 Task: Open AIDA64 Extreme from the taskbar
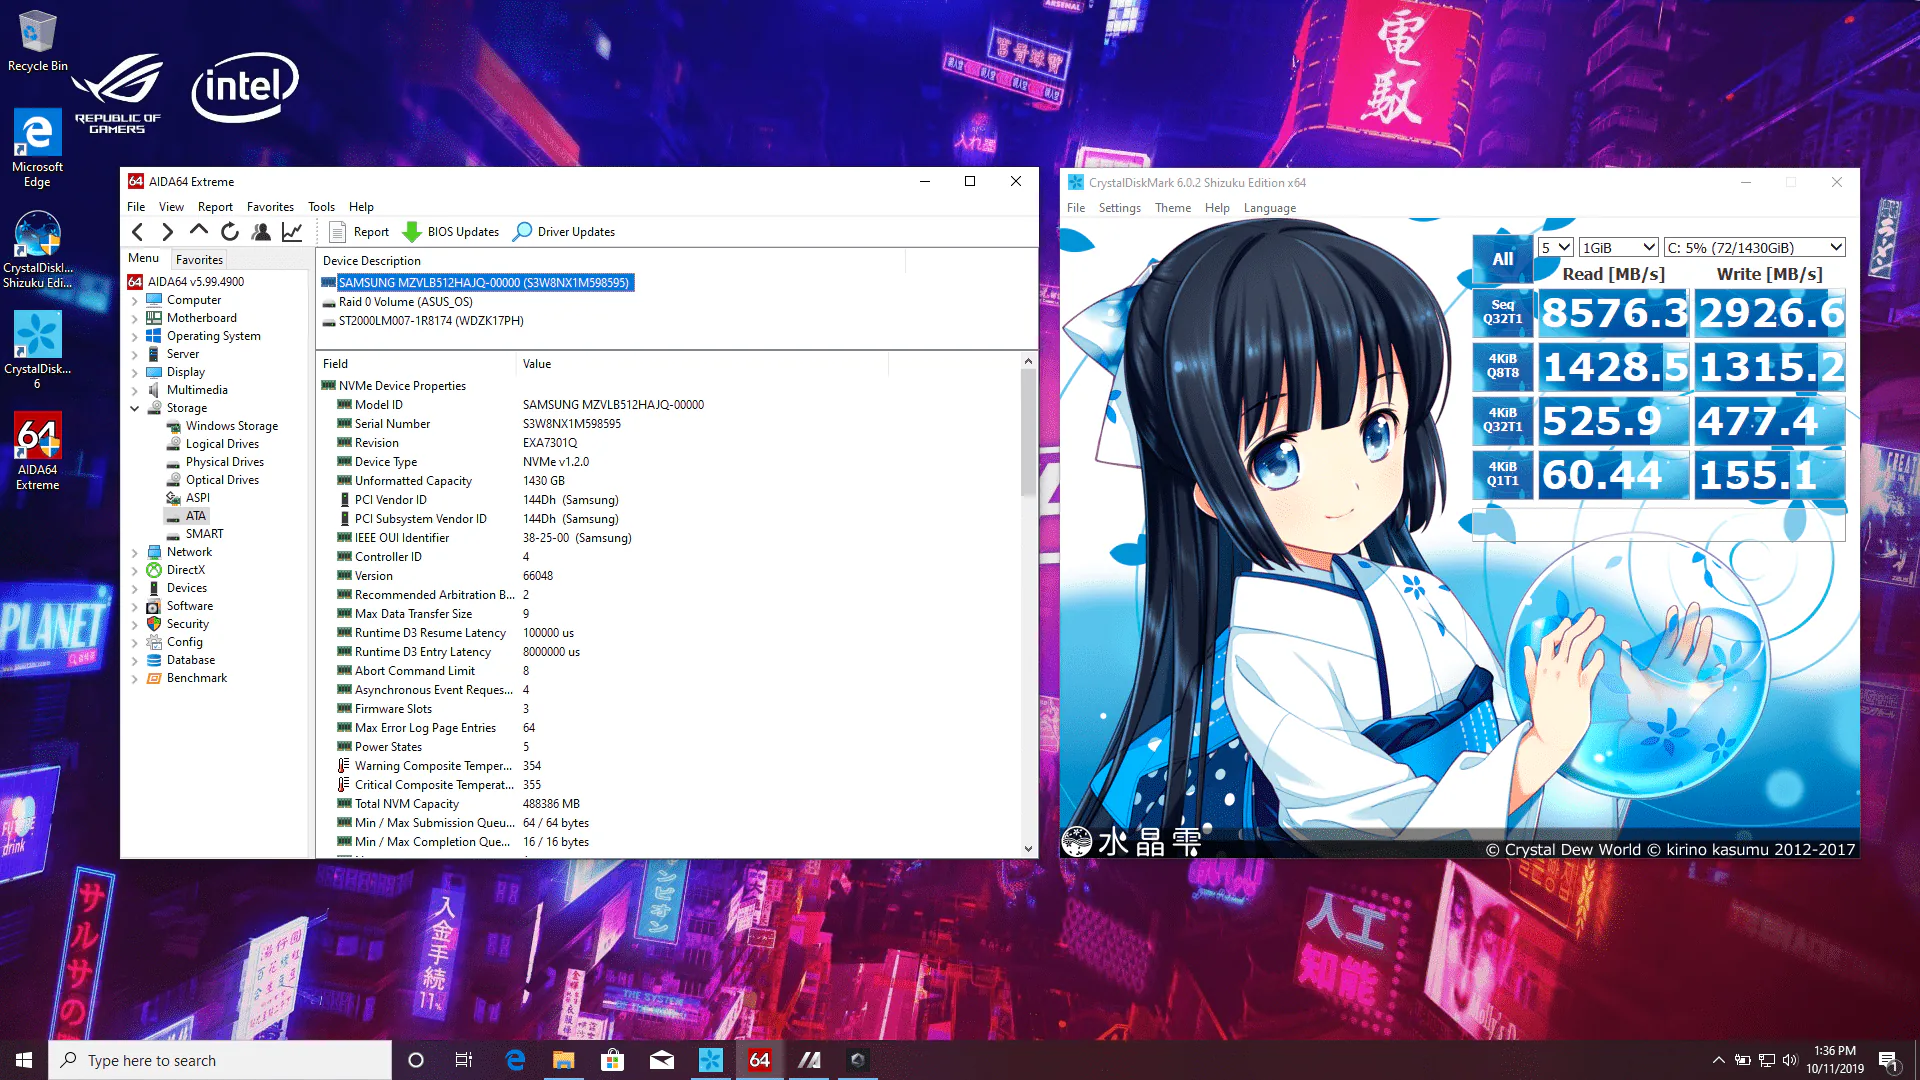[x=759, y=1060]
